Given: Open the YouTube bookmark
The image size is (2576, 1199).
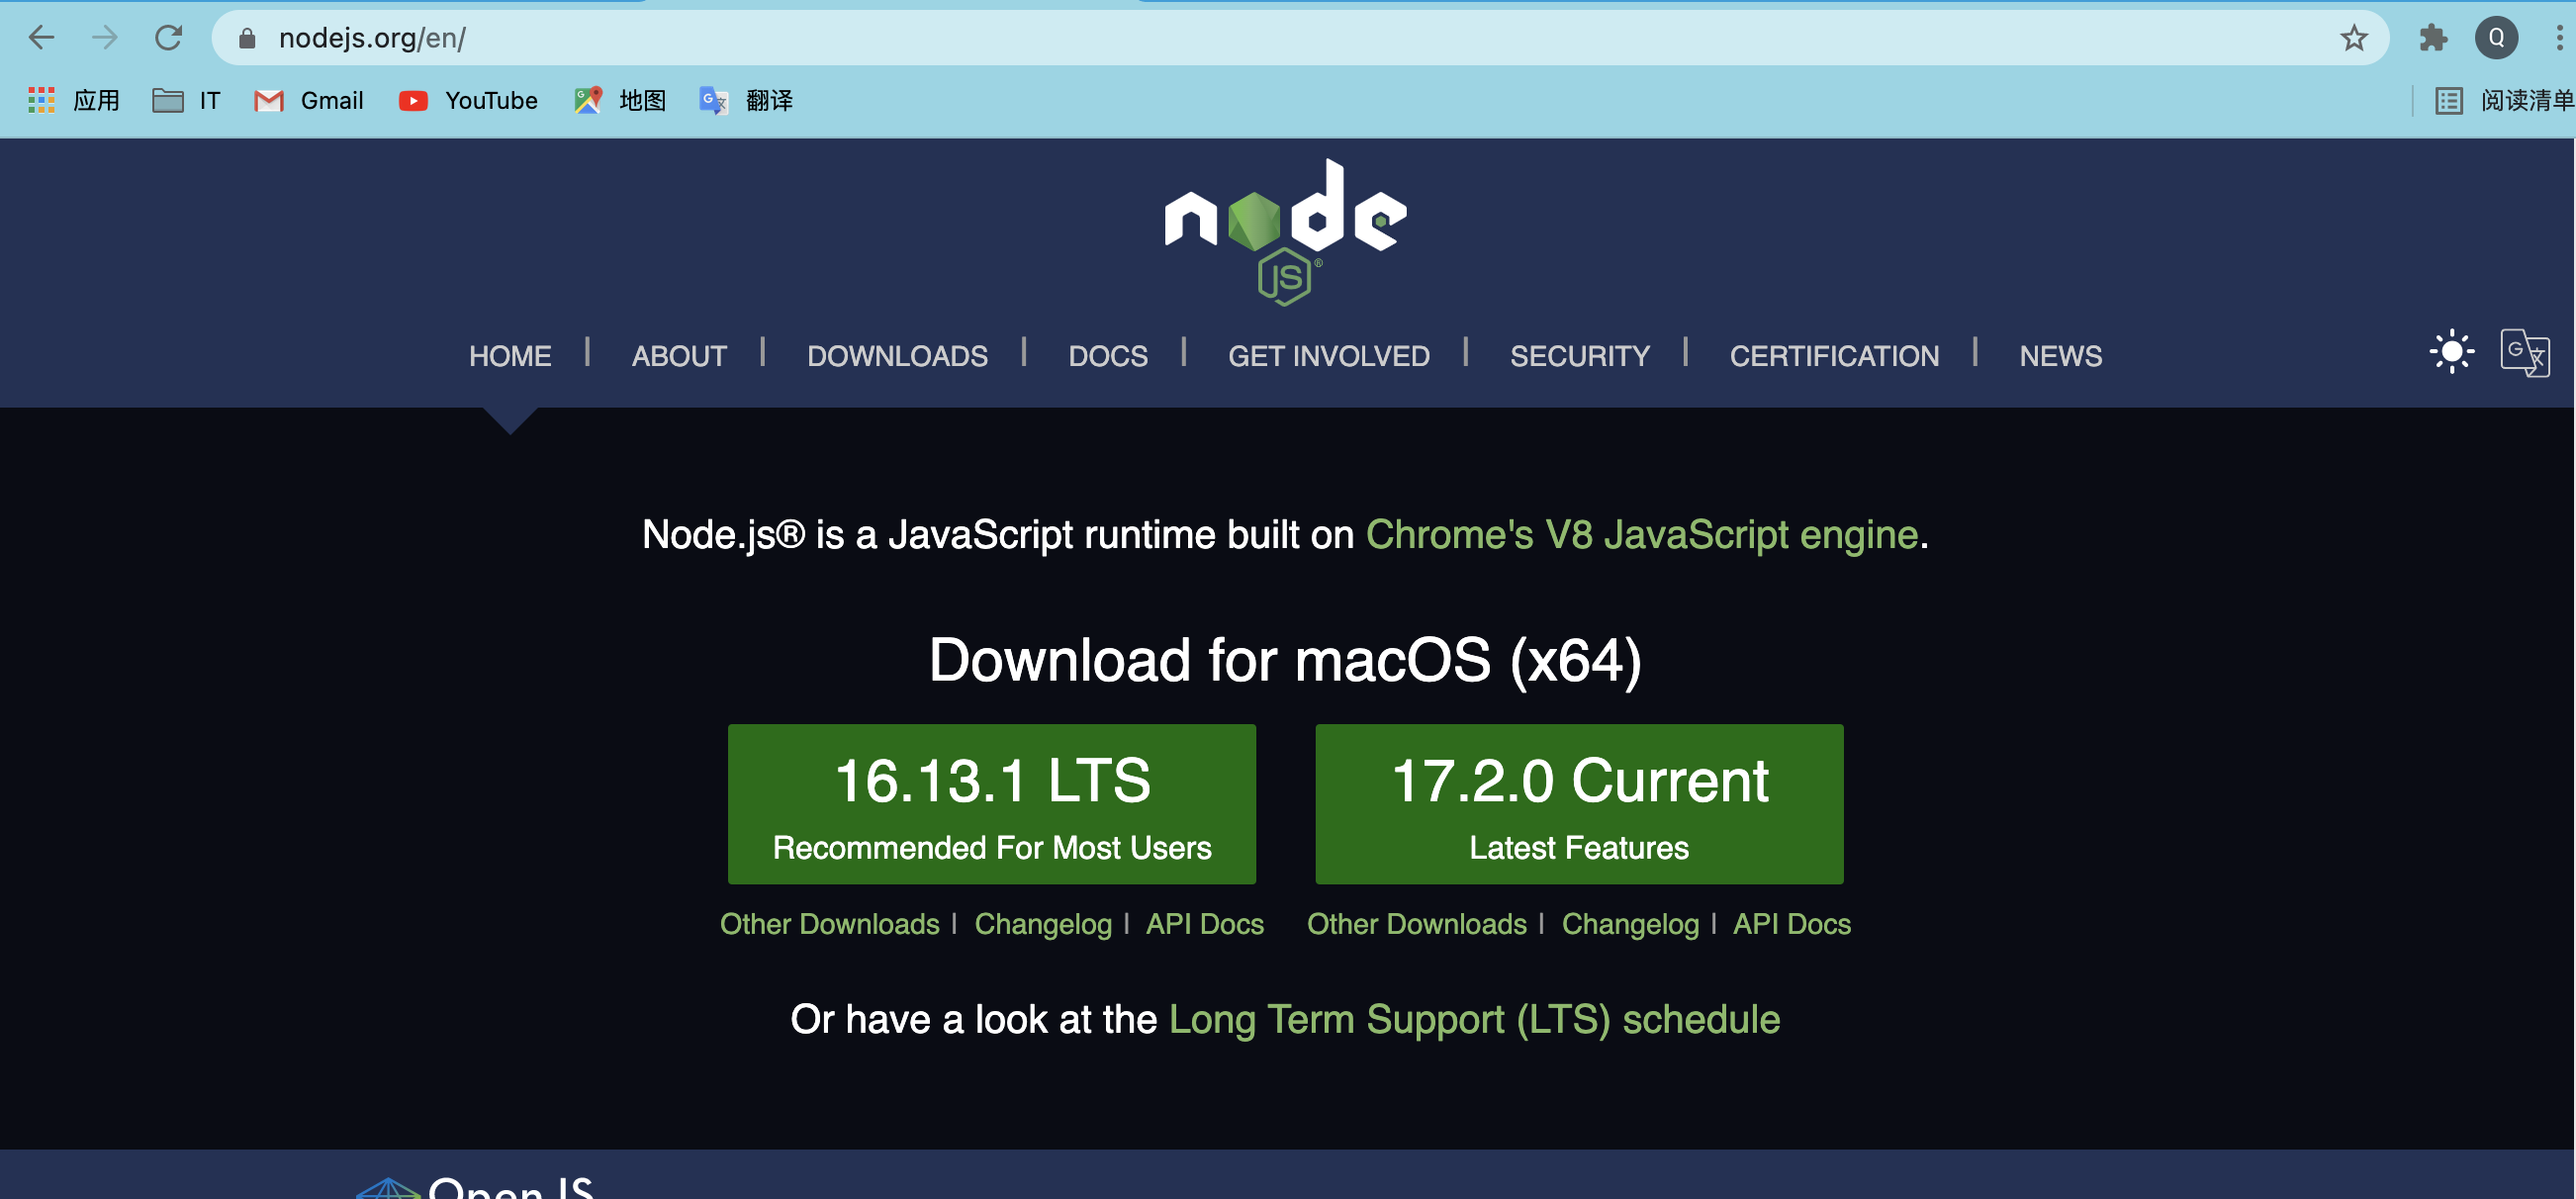Looking at the screenshot, I should [468, 100].
